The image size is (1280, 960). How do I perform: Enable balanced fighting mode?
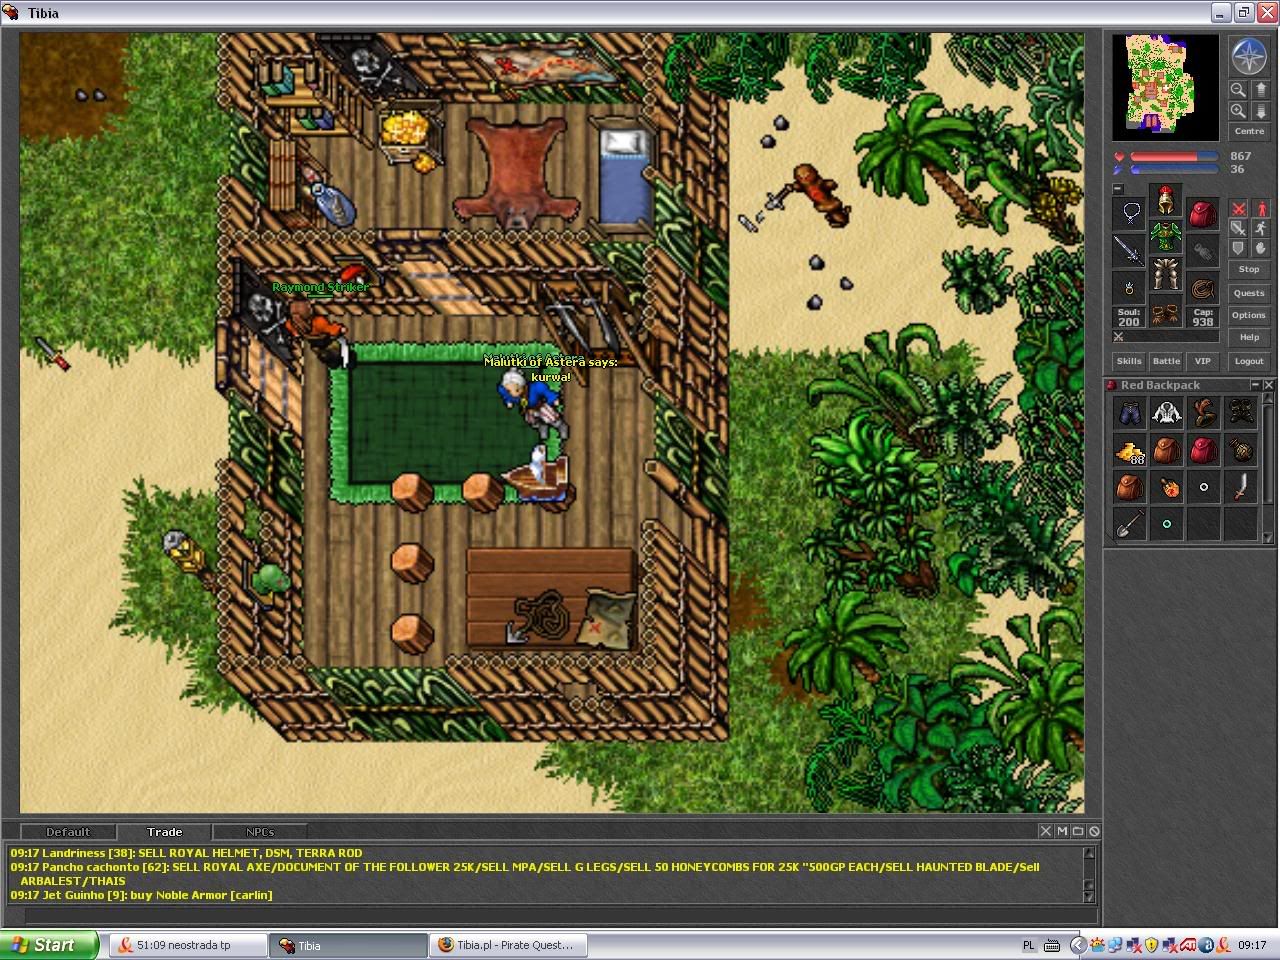click(x=1239, y=229)
